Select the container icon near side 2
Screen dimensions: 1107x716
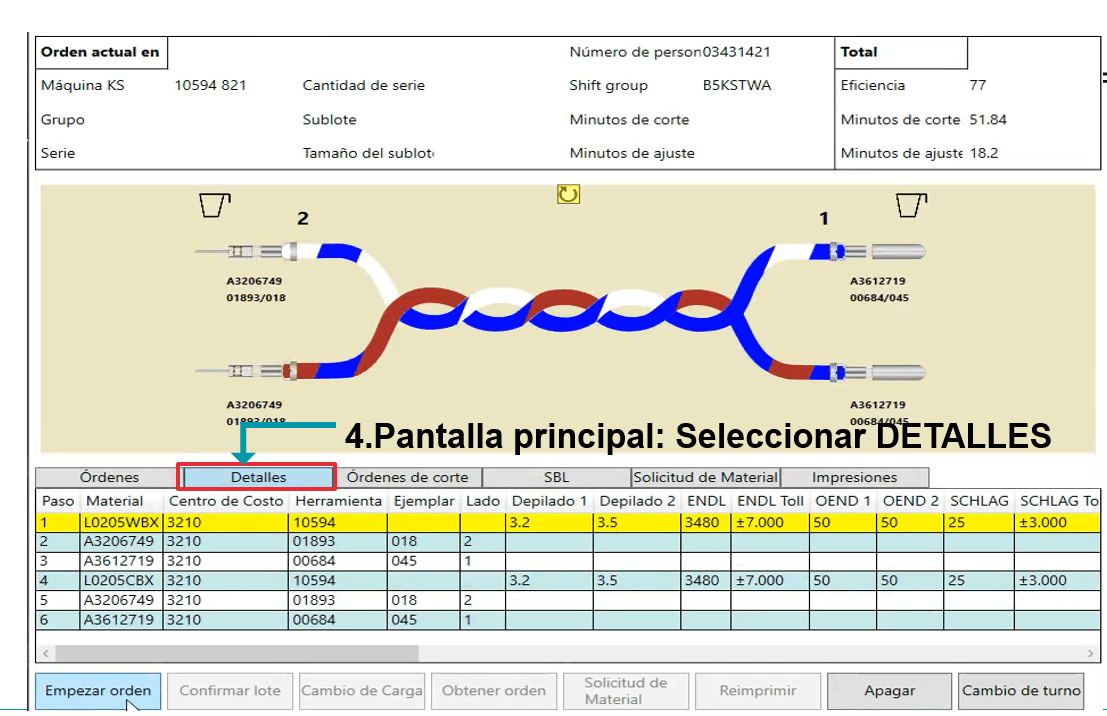click(x=215, y=205)
